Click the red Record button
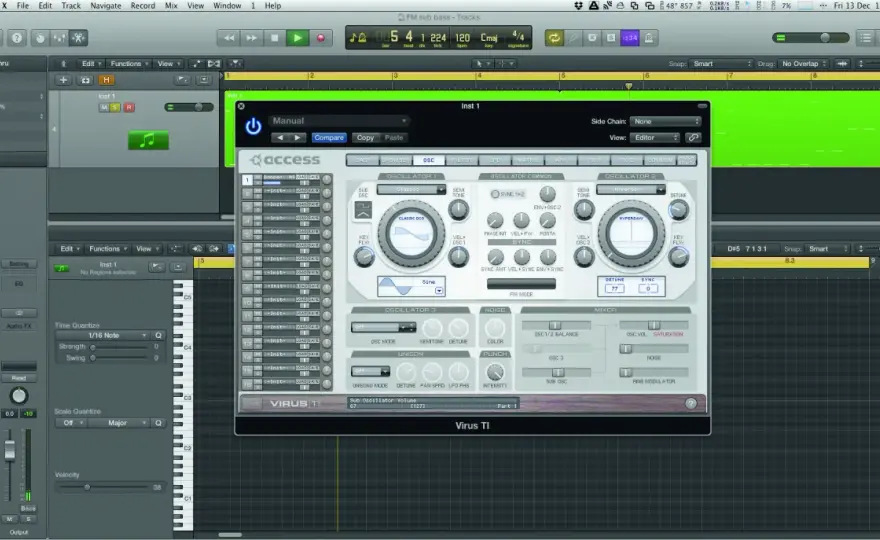This screenshot has height=540, width=880. (x=320, y=38)
